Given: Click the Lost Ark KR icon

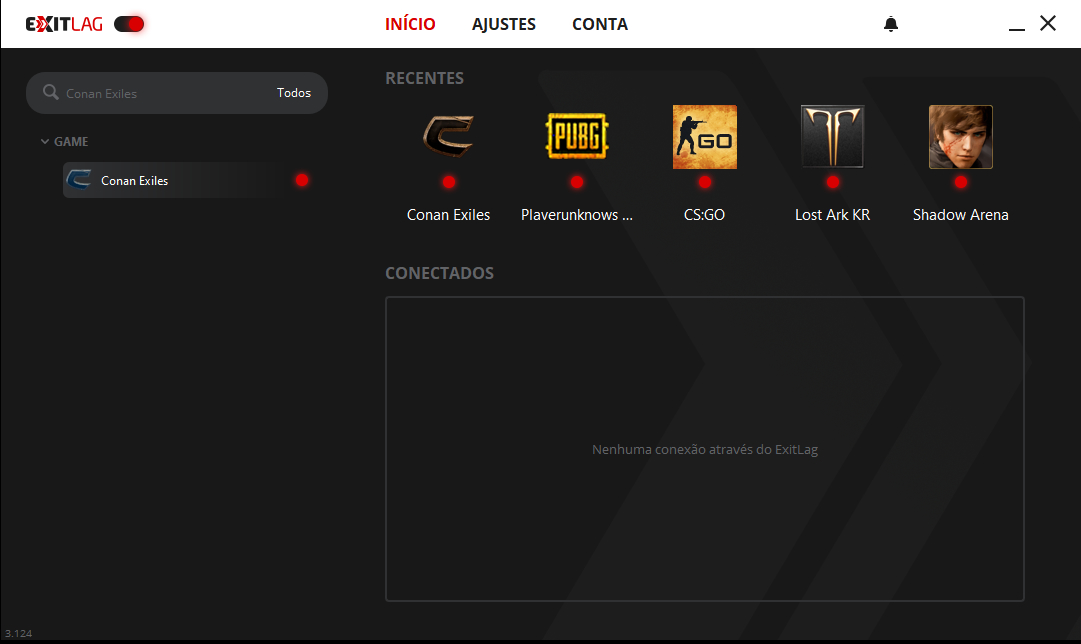Looking at the screenshot, I should coord(832,137).
